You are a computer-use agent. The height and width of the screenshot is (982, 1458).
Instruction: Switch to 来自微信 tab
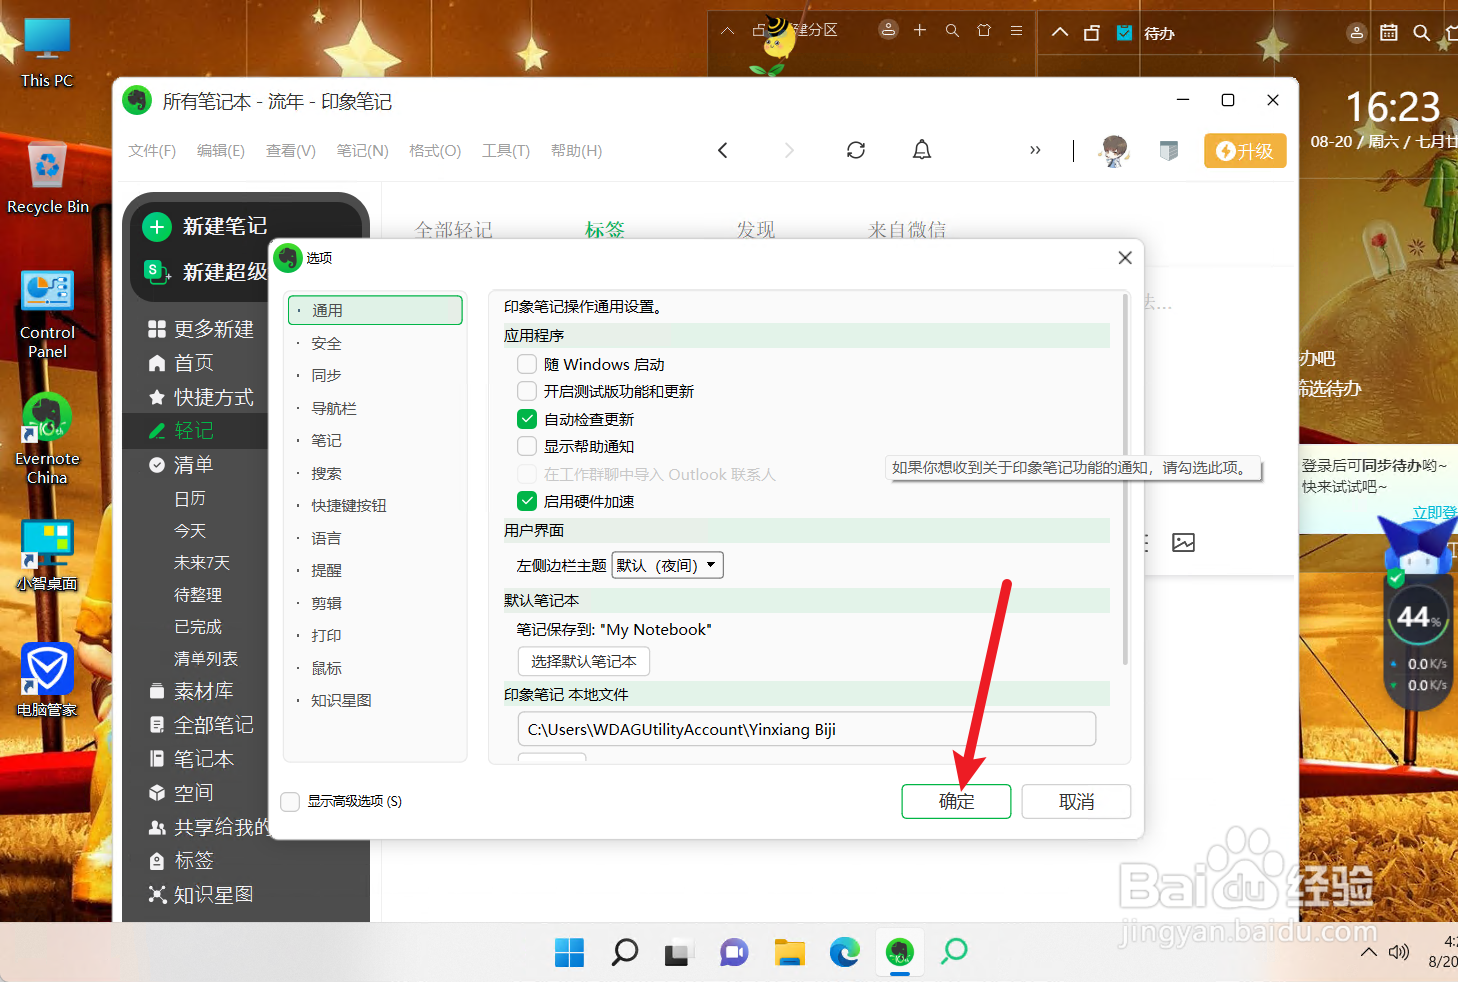click(x=907, y=230)
